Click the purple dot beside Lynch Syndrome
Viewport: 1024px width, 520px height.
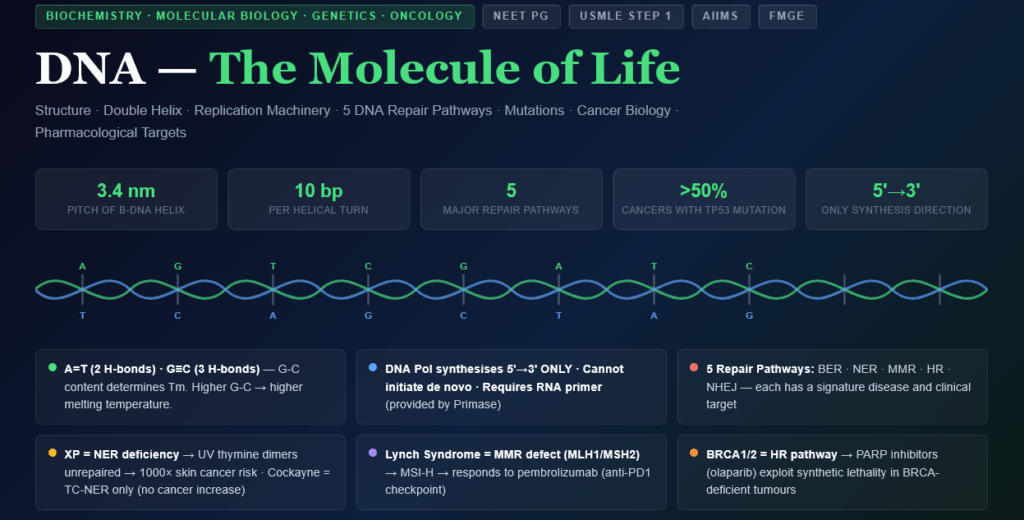point(373,453)
